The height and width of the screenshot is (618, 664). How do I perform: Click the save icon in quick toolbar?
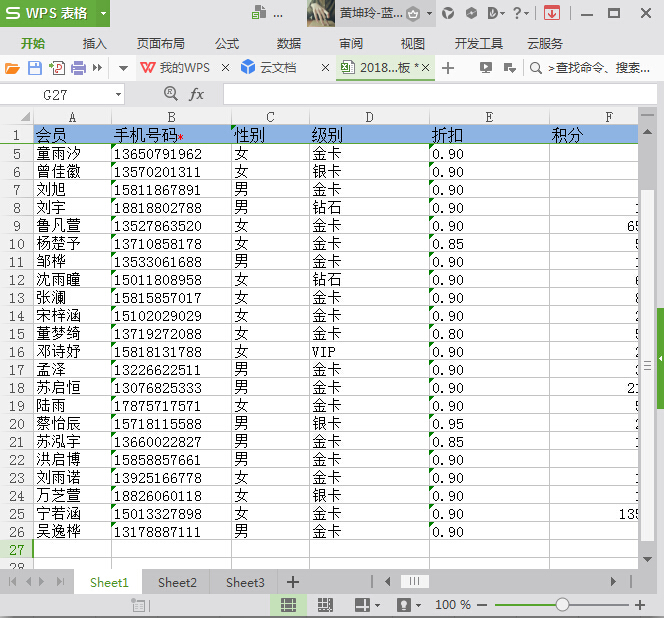tap(34, 68)
